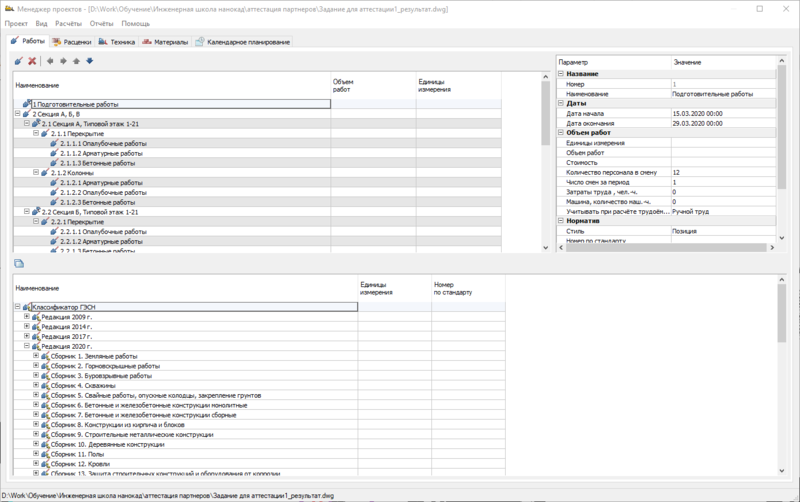Click the move left arrow icon
800x502 pixels.
pyautogui.click(x=50, y=61)
